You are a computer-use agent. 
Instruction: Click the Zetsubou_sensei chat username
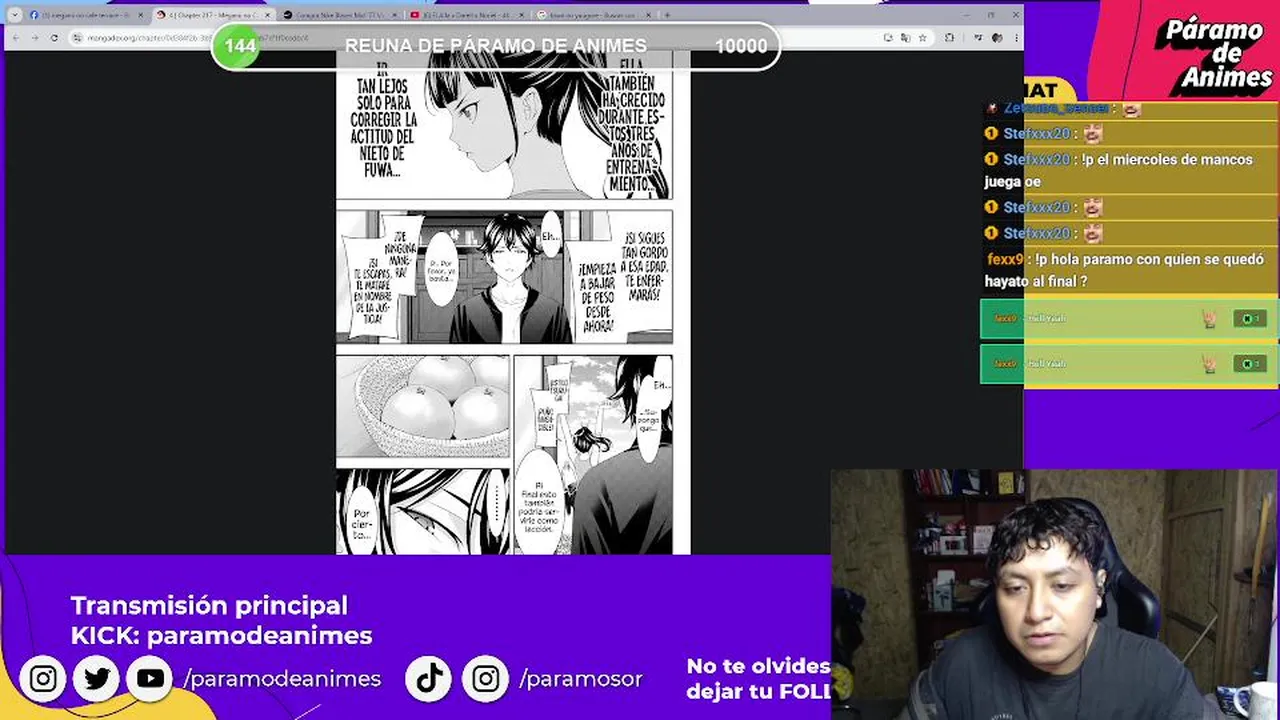click(1056, 108)
